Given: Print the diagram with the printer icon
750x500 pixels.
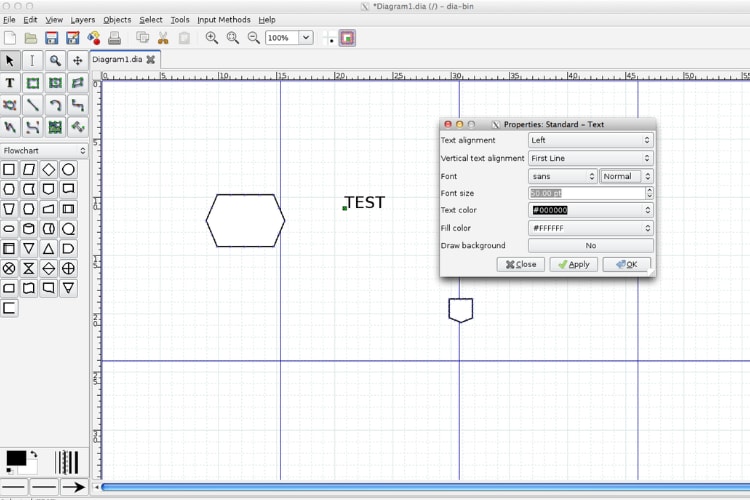Looking at the screenshot, I should 114,38.
